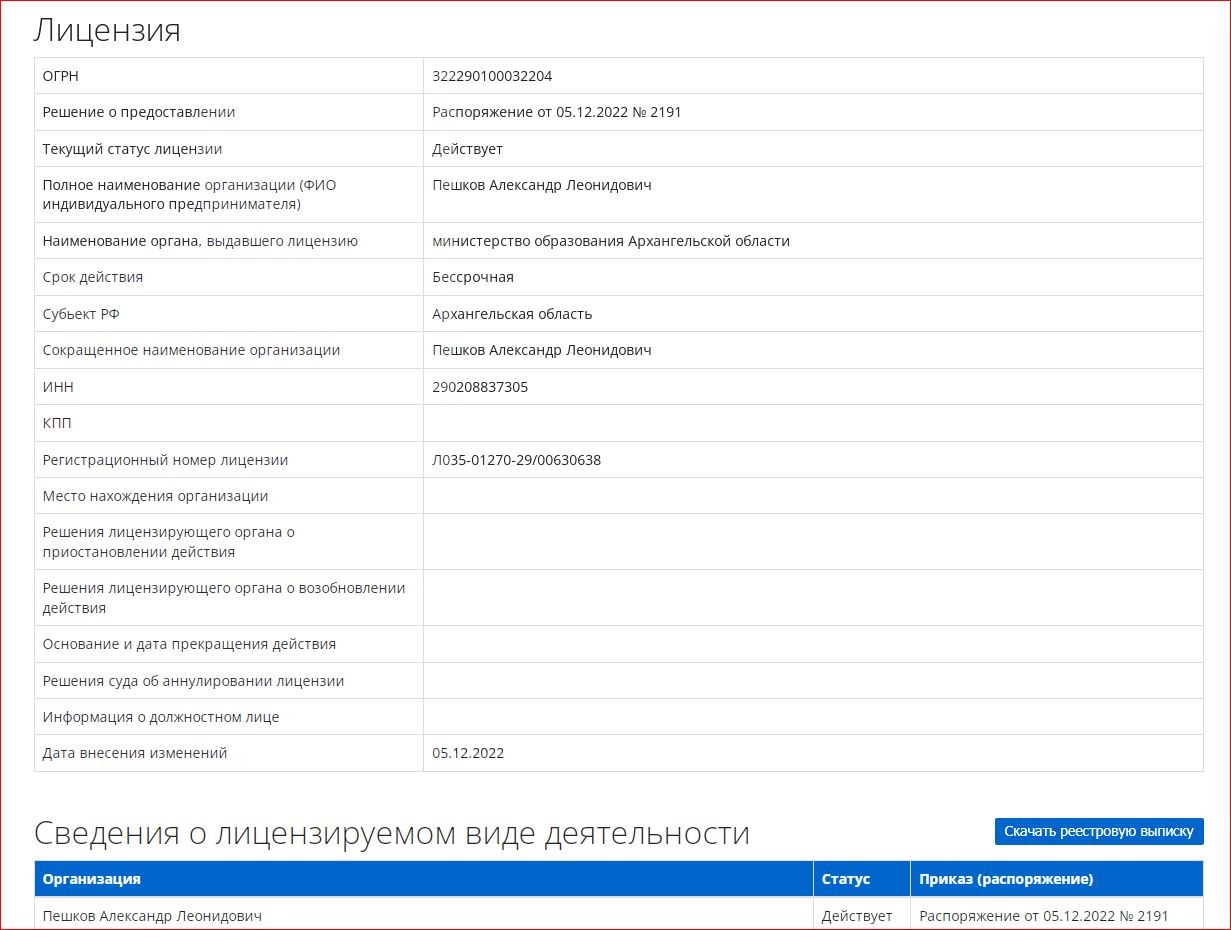Click license registration number Л035-01270-29/00630638
Viewport: 1231px width, 930px height.
pos(516,460)
